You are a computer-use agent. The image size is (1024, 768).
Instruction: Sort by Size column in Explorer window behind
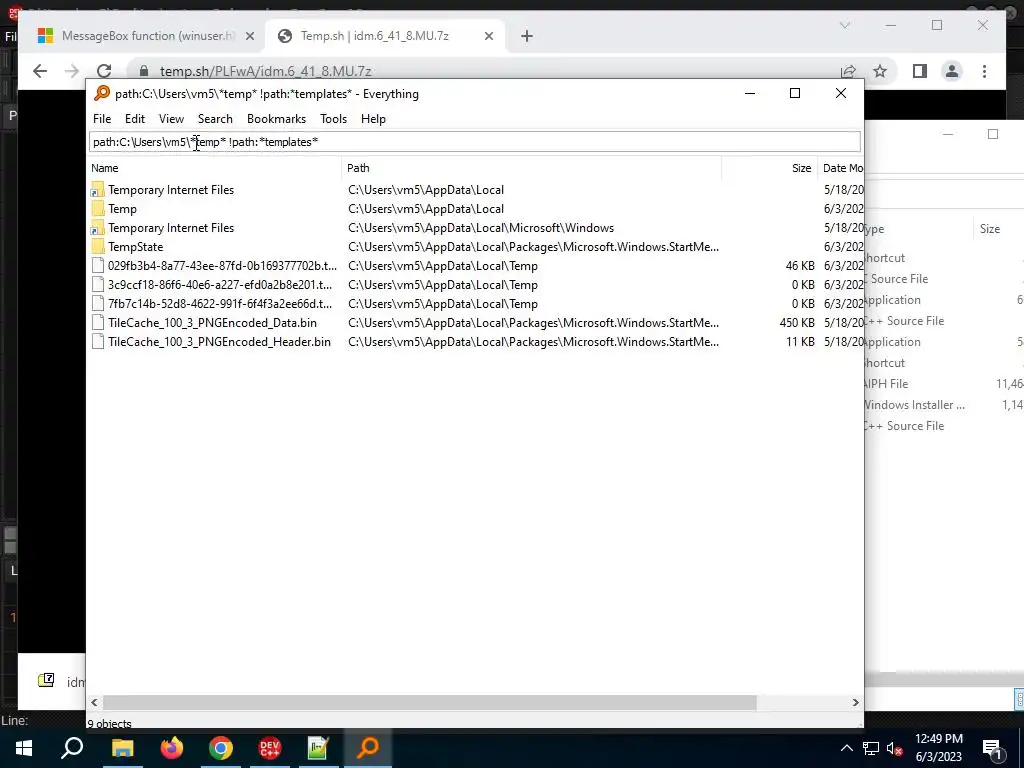(x=989, y=229)
